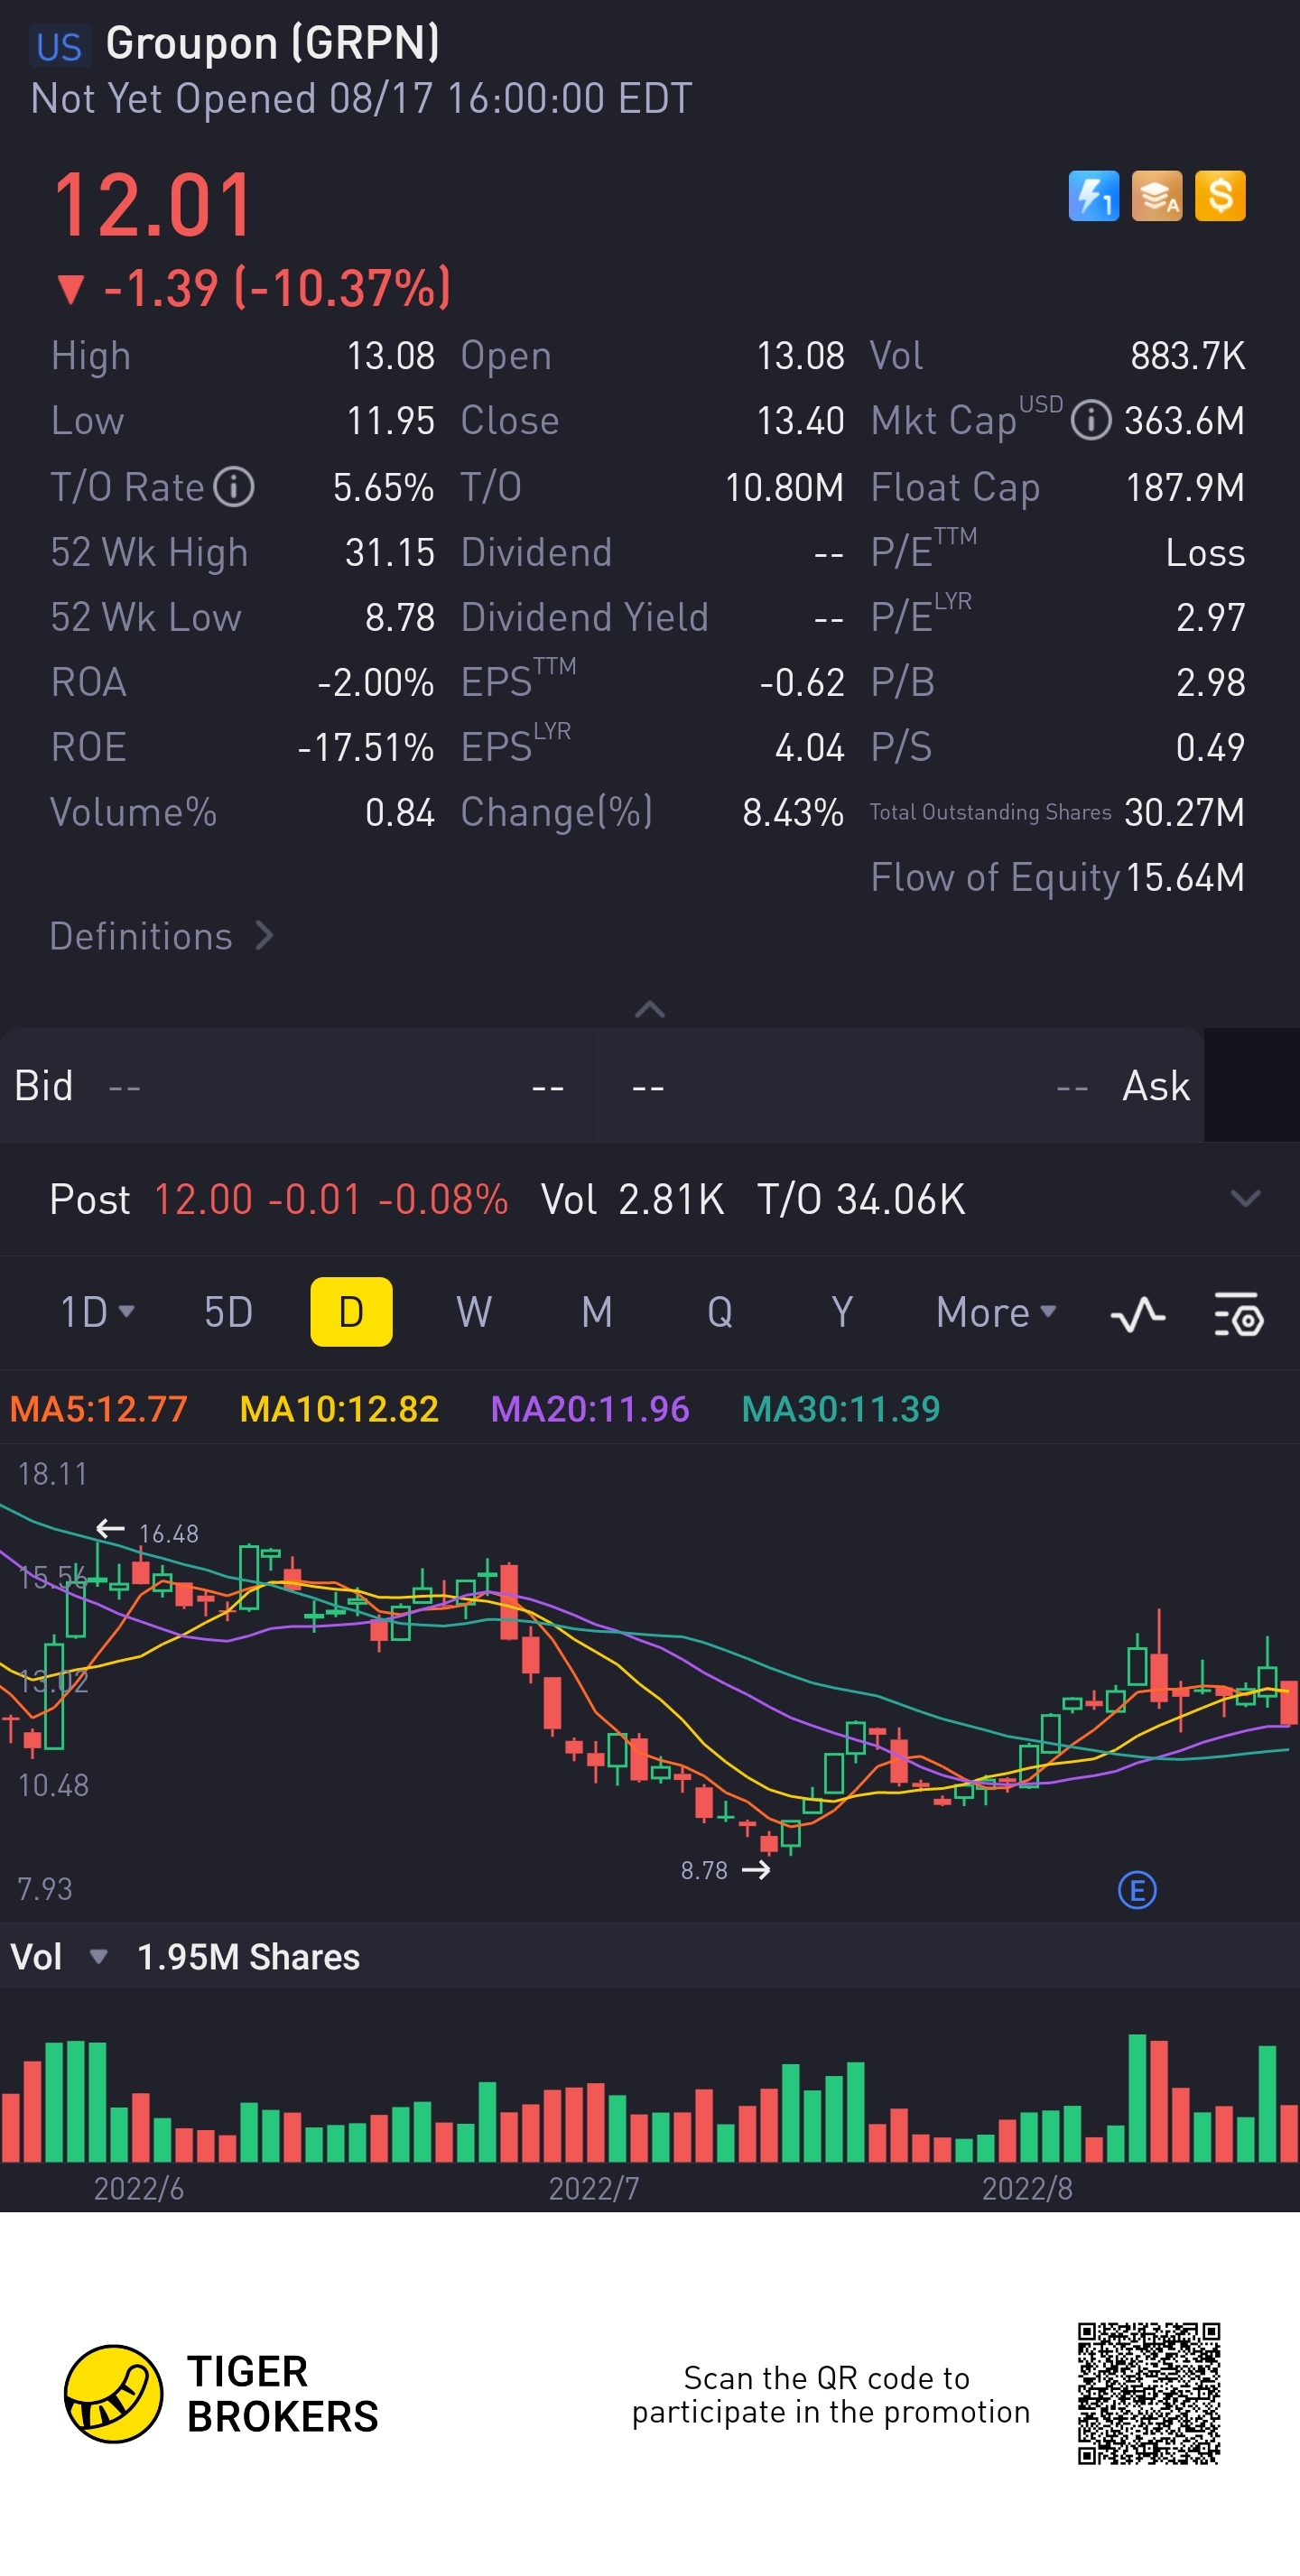The width and height of the screenshot is (1300, 2576).
Task: Tap the US market tag
Action: (59, 46)
